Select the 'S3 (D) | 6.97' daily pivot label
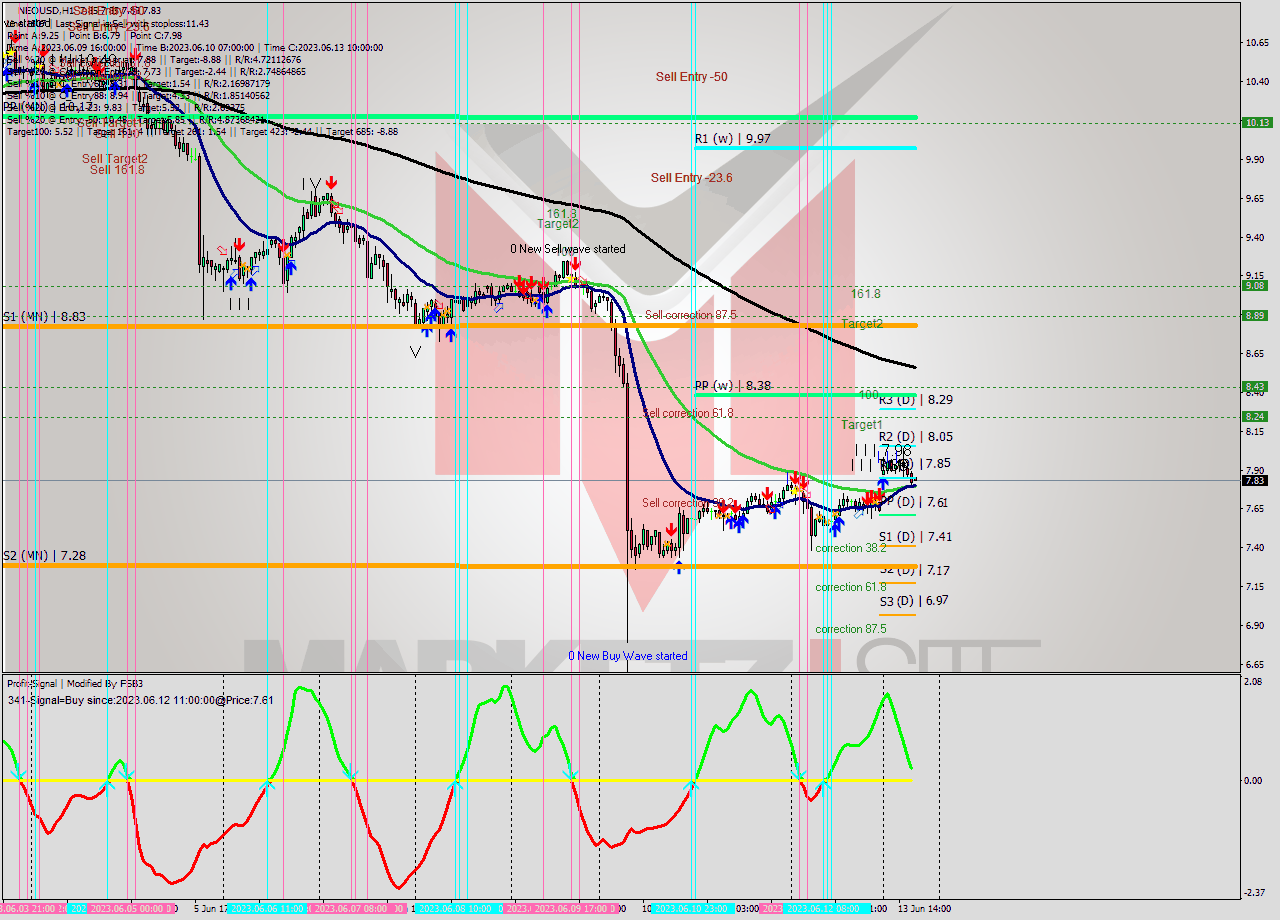This screenshot has width=1280, height=920. [914, 601]
